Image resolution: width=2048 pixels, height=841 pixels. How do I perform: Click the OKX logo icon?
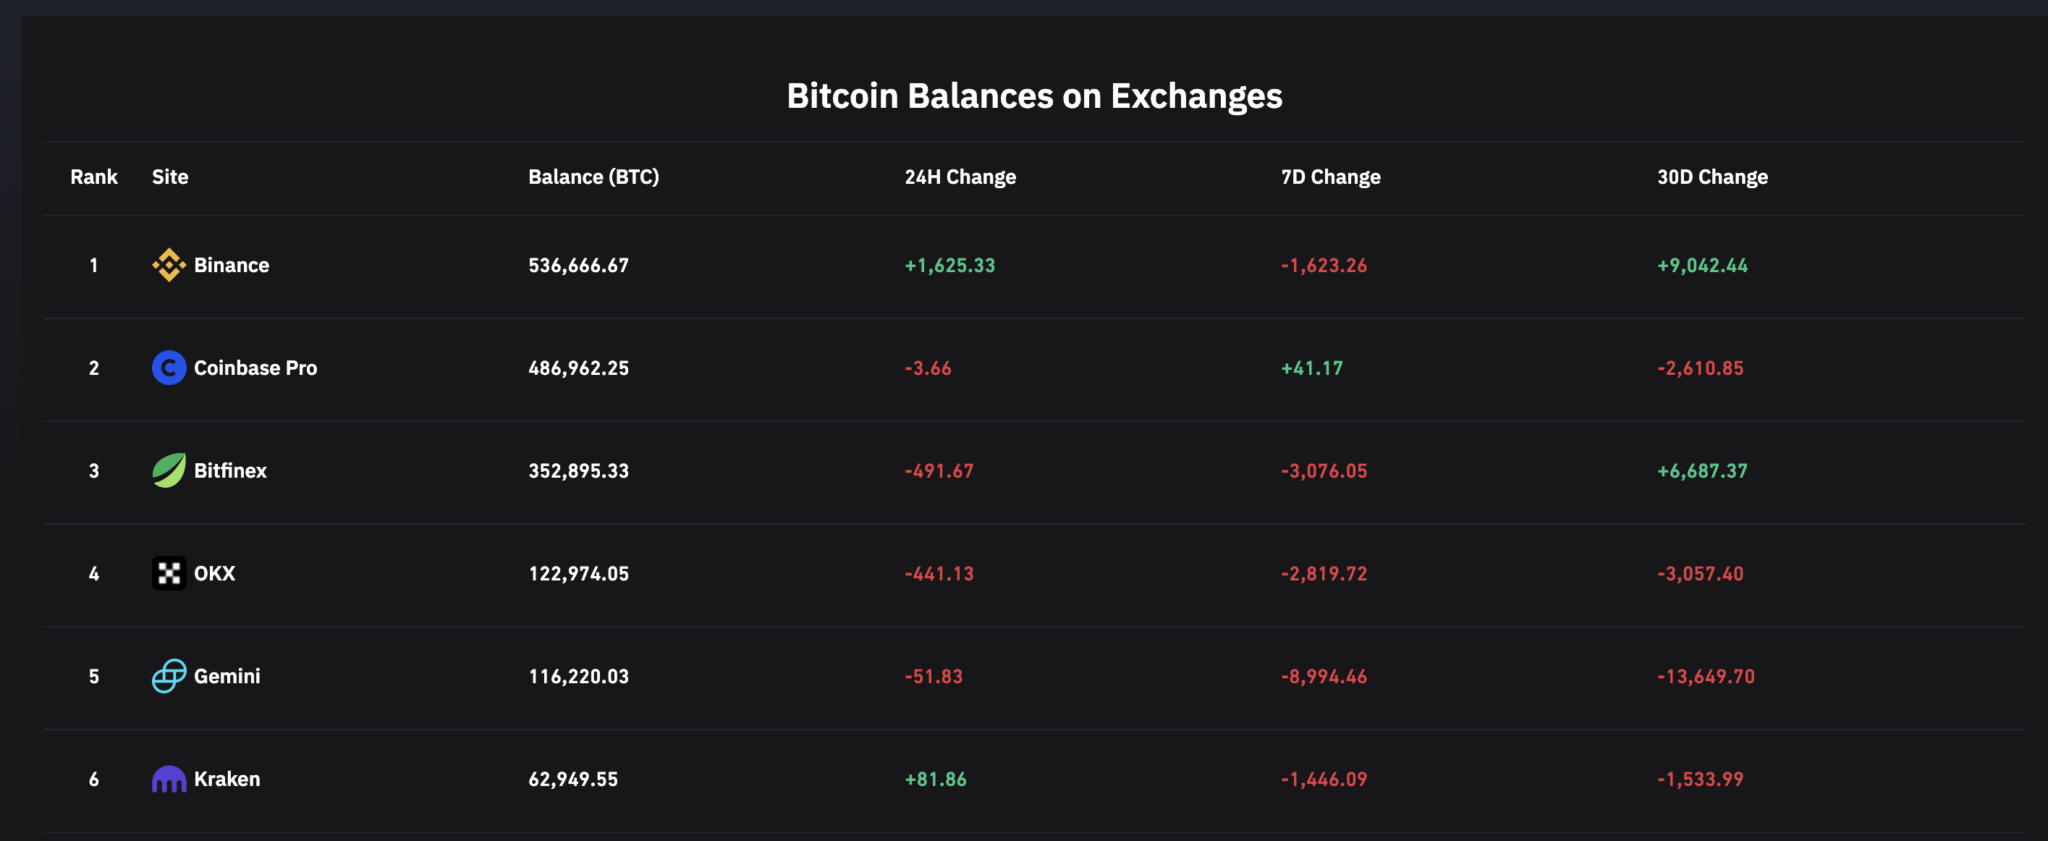pos(168,573)
